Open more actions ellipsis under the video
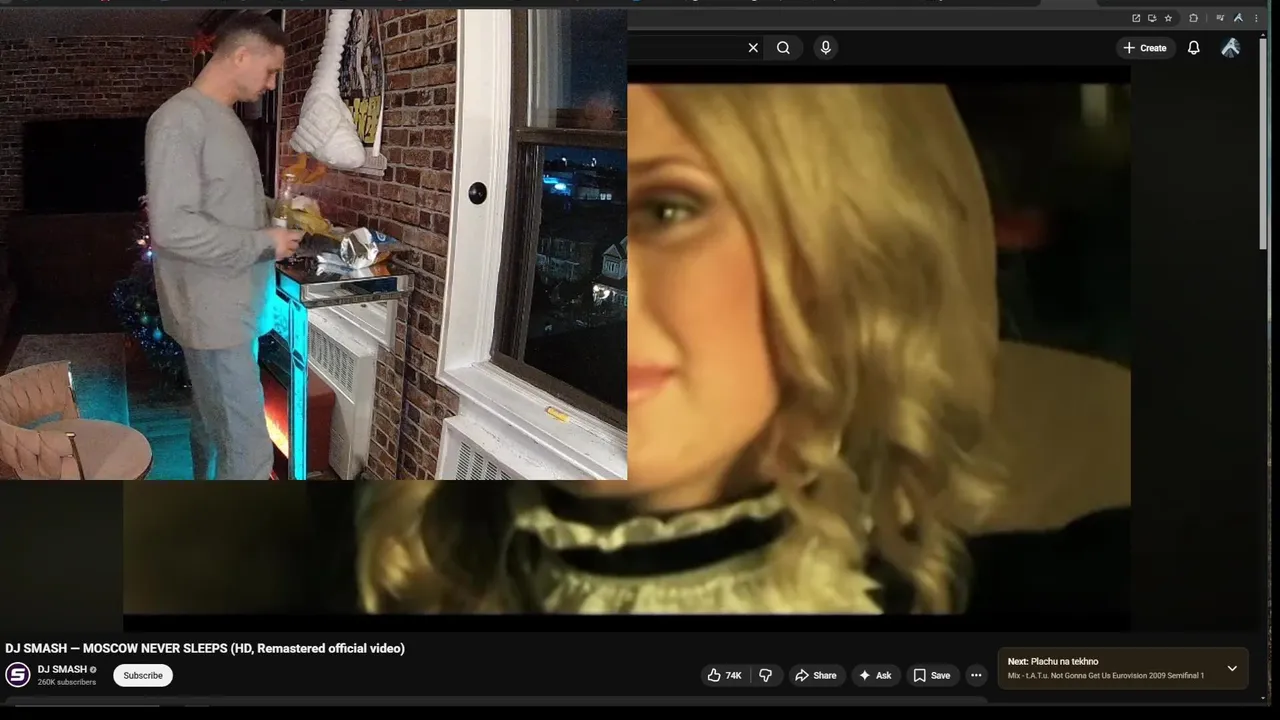The width and height of the screenshot is (1280, 720). (976, 675)
